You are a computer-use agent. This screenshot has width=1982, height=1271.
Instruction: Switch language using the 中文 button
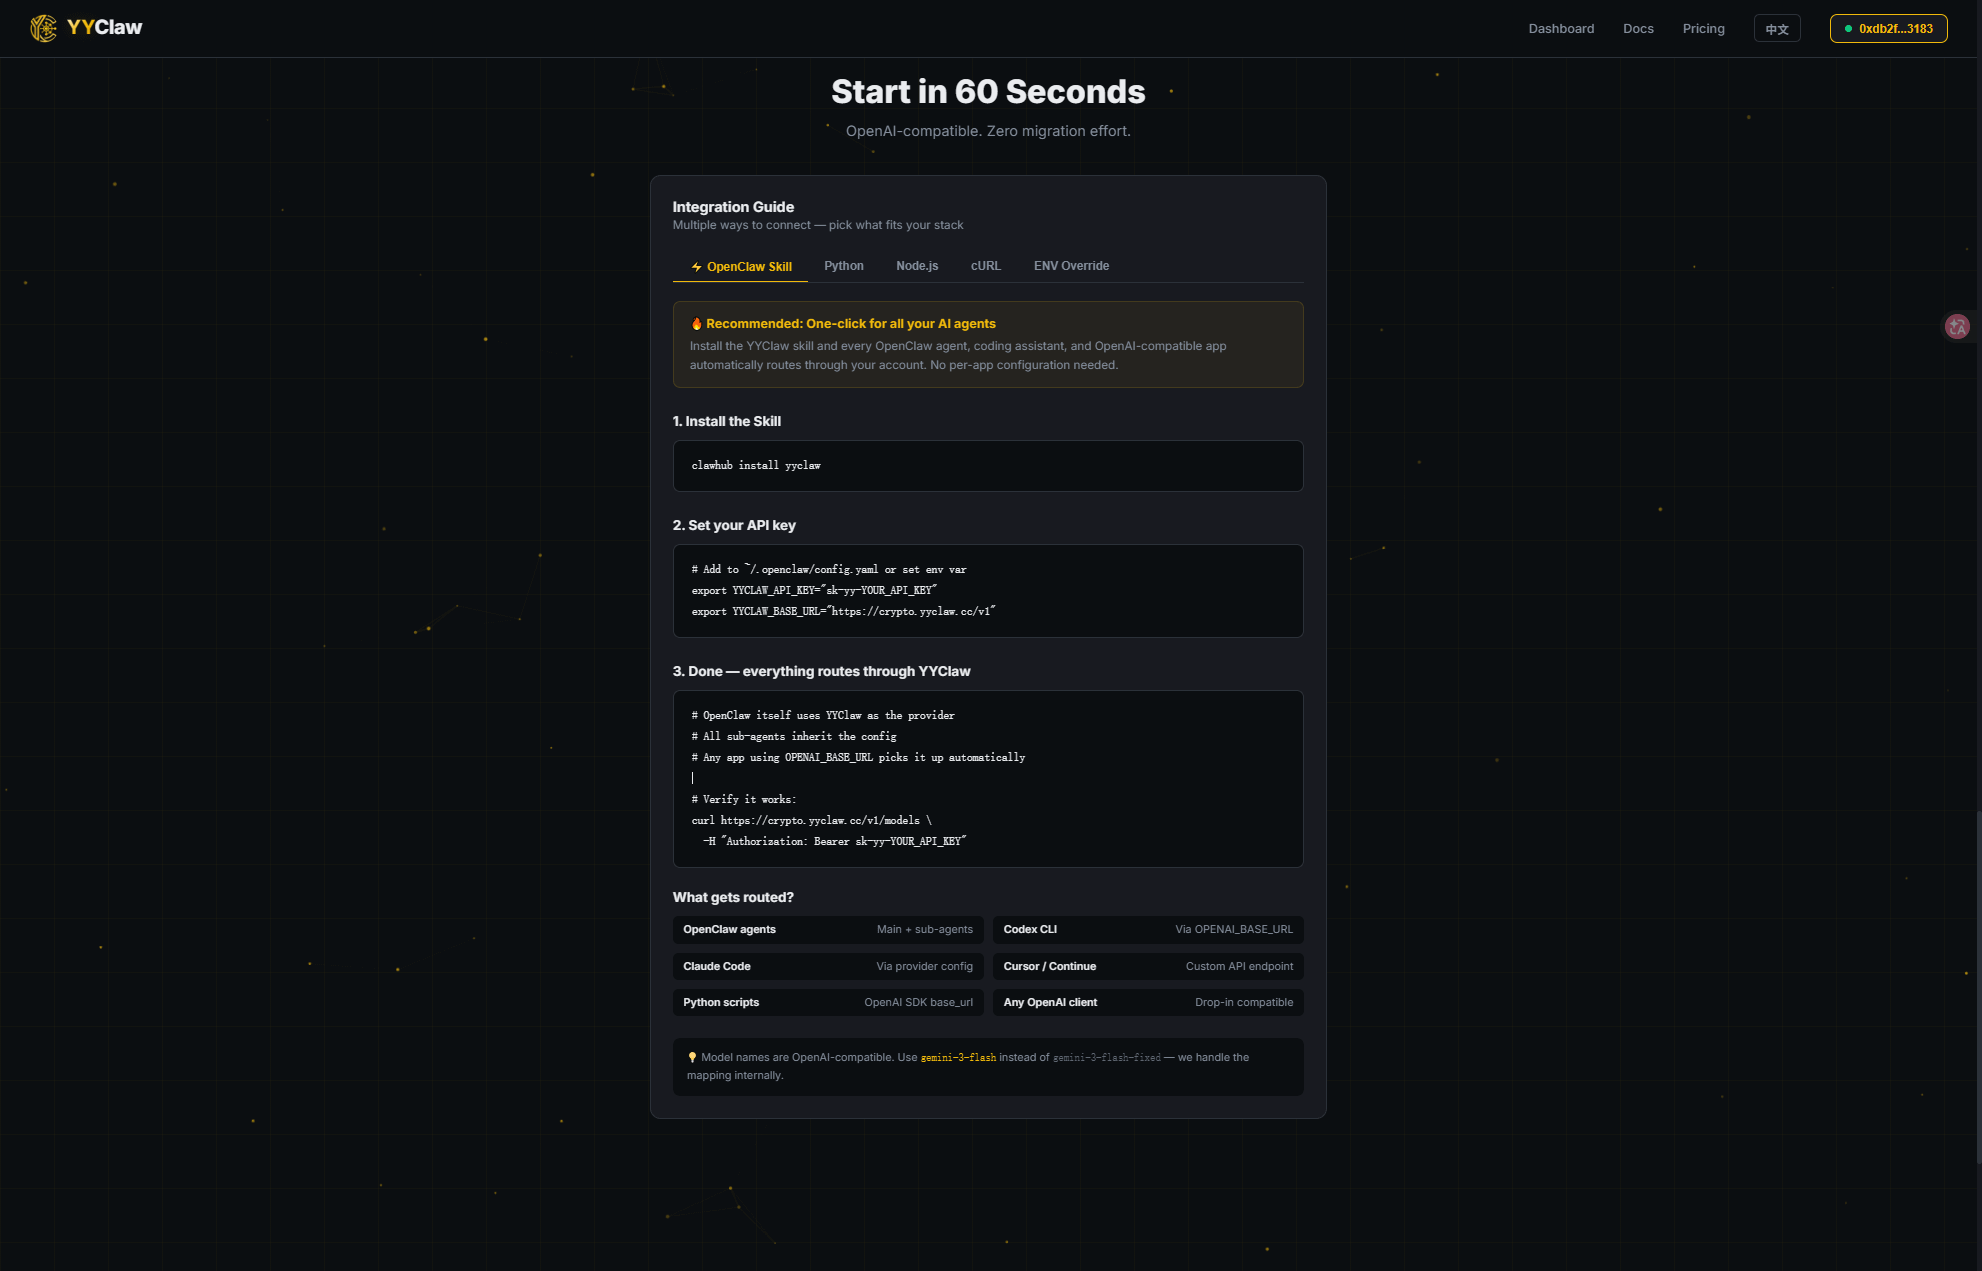click(1777, 29)
